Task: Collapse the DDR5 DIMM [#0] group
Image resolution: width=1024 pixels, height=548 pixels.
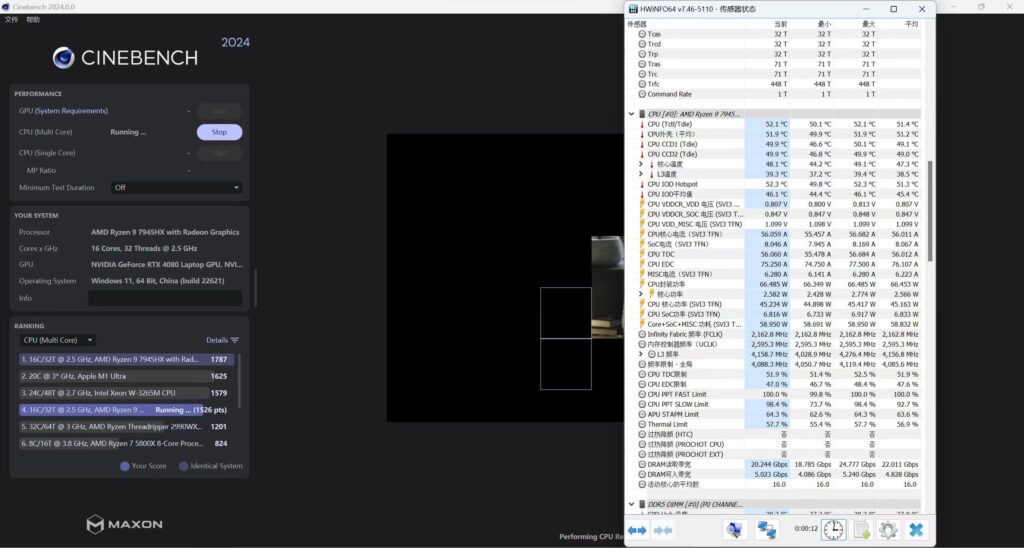Action: [632, 504]
